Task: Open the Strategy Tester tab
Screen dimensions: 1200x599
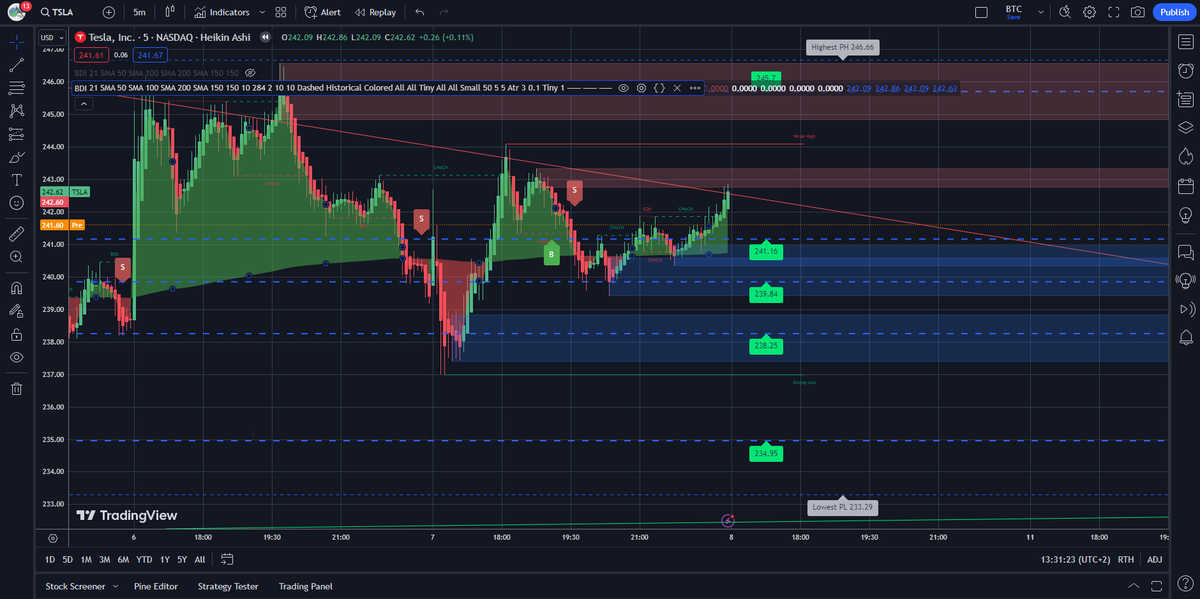Action: tap(227, 586)
